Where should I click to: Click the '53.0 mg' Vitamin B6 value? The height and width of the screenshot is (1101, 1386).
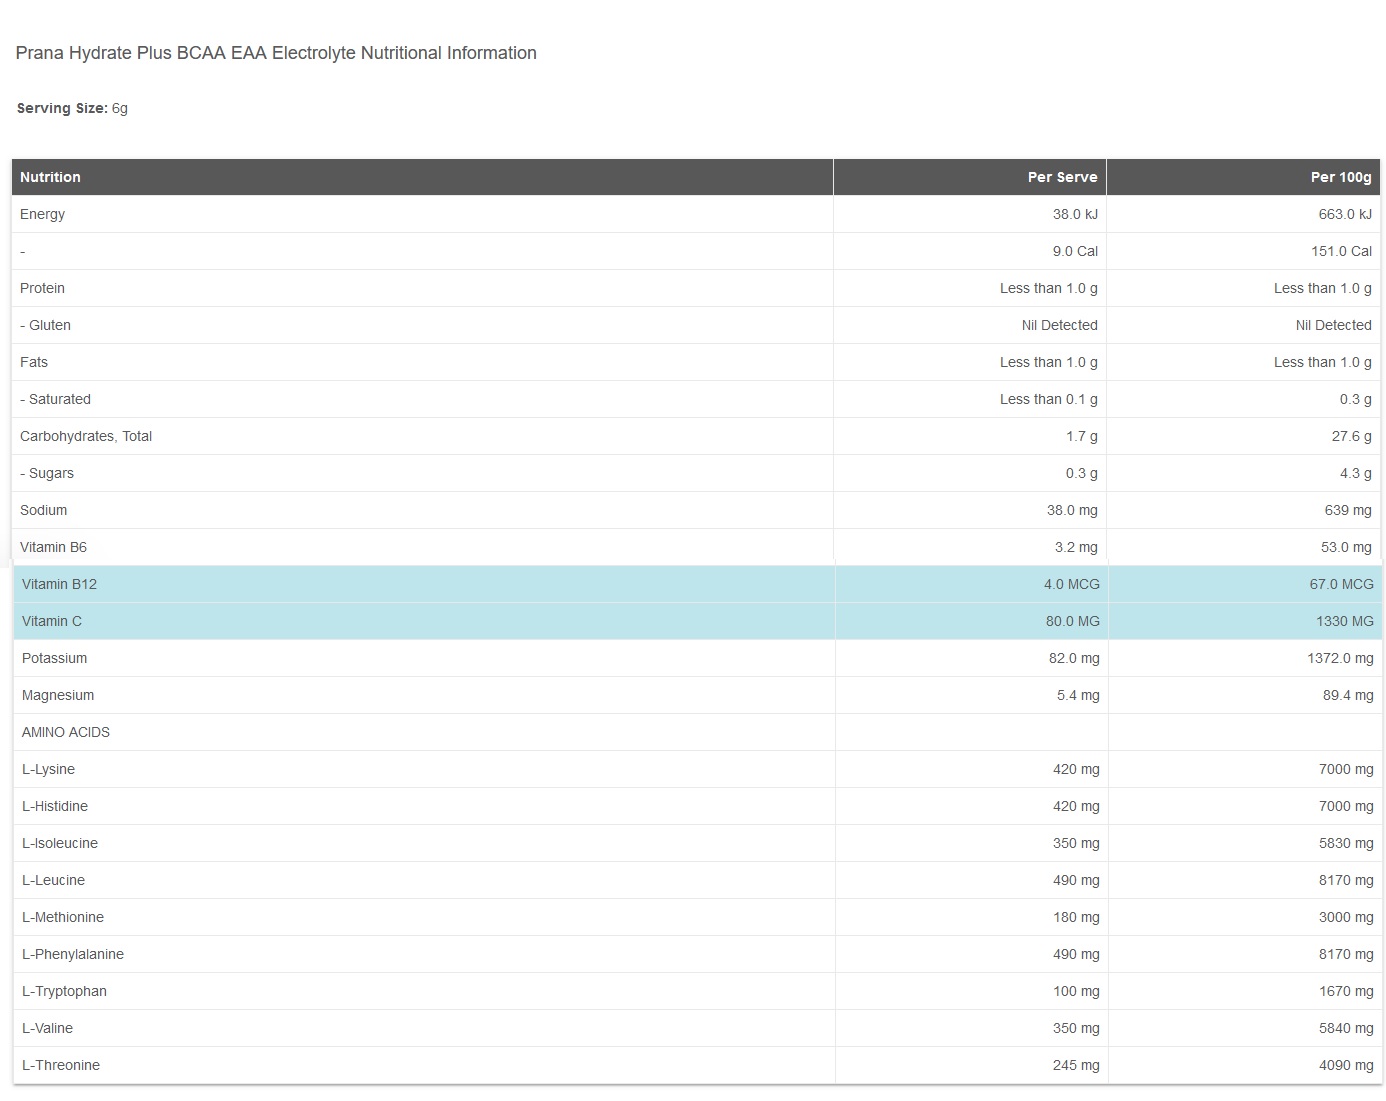[1346, 547]
